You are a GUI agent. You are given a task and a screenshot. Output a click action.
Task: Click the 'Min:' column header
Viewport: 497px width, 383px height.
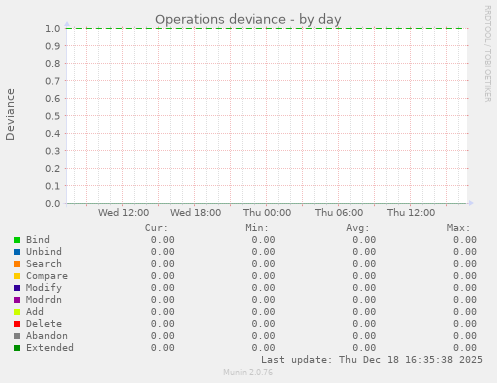(x=257, y=228)
